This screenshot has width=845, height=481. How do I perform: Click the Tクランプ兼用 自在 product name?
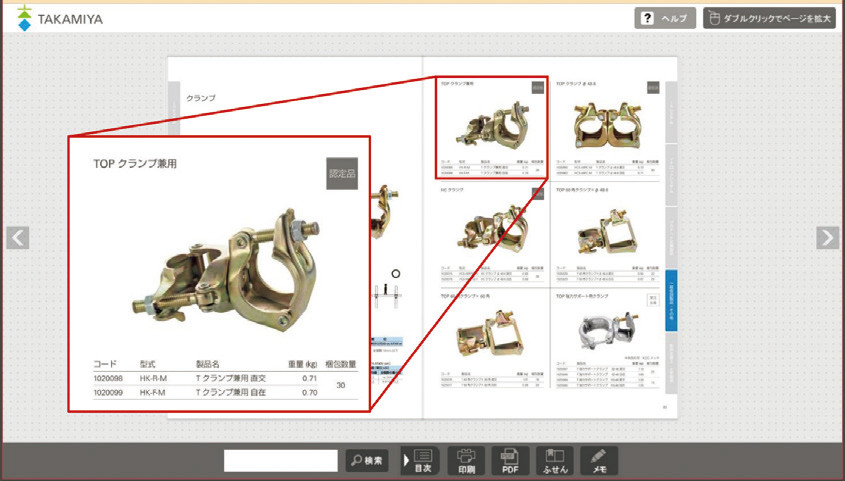pyautogui.click(x=231, y=393)
